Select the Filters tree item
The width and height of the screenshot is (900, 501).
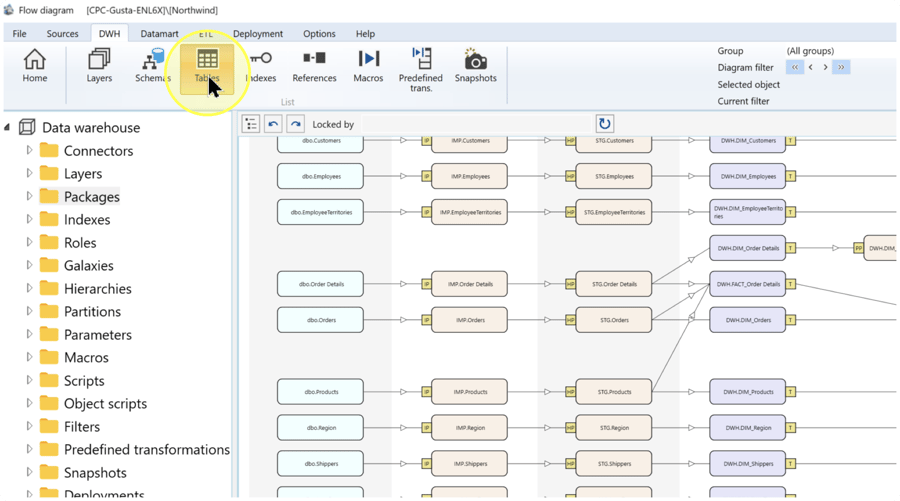(x=82, y=426)
